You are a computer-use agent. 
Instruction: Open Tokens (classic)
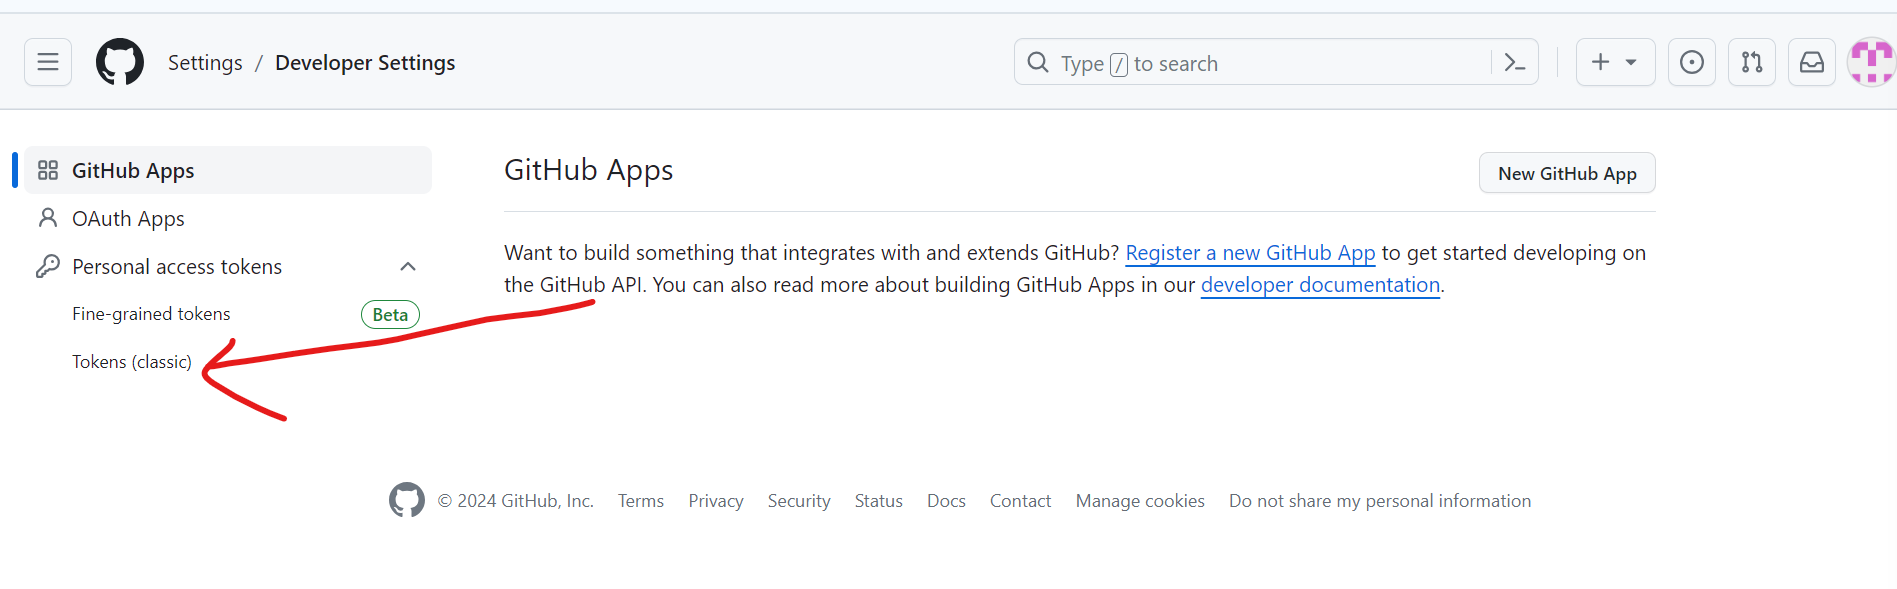[x=132, y=362]
